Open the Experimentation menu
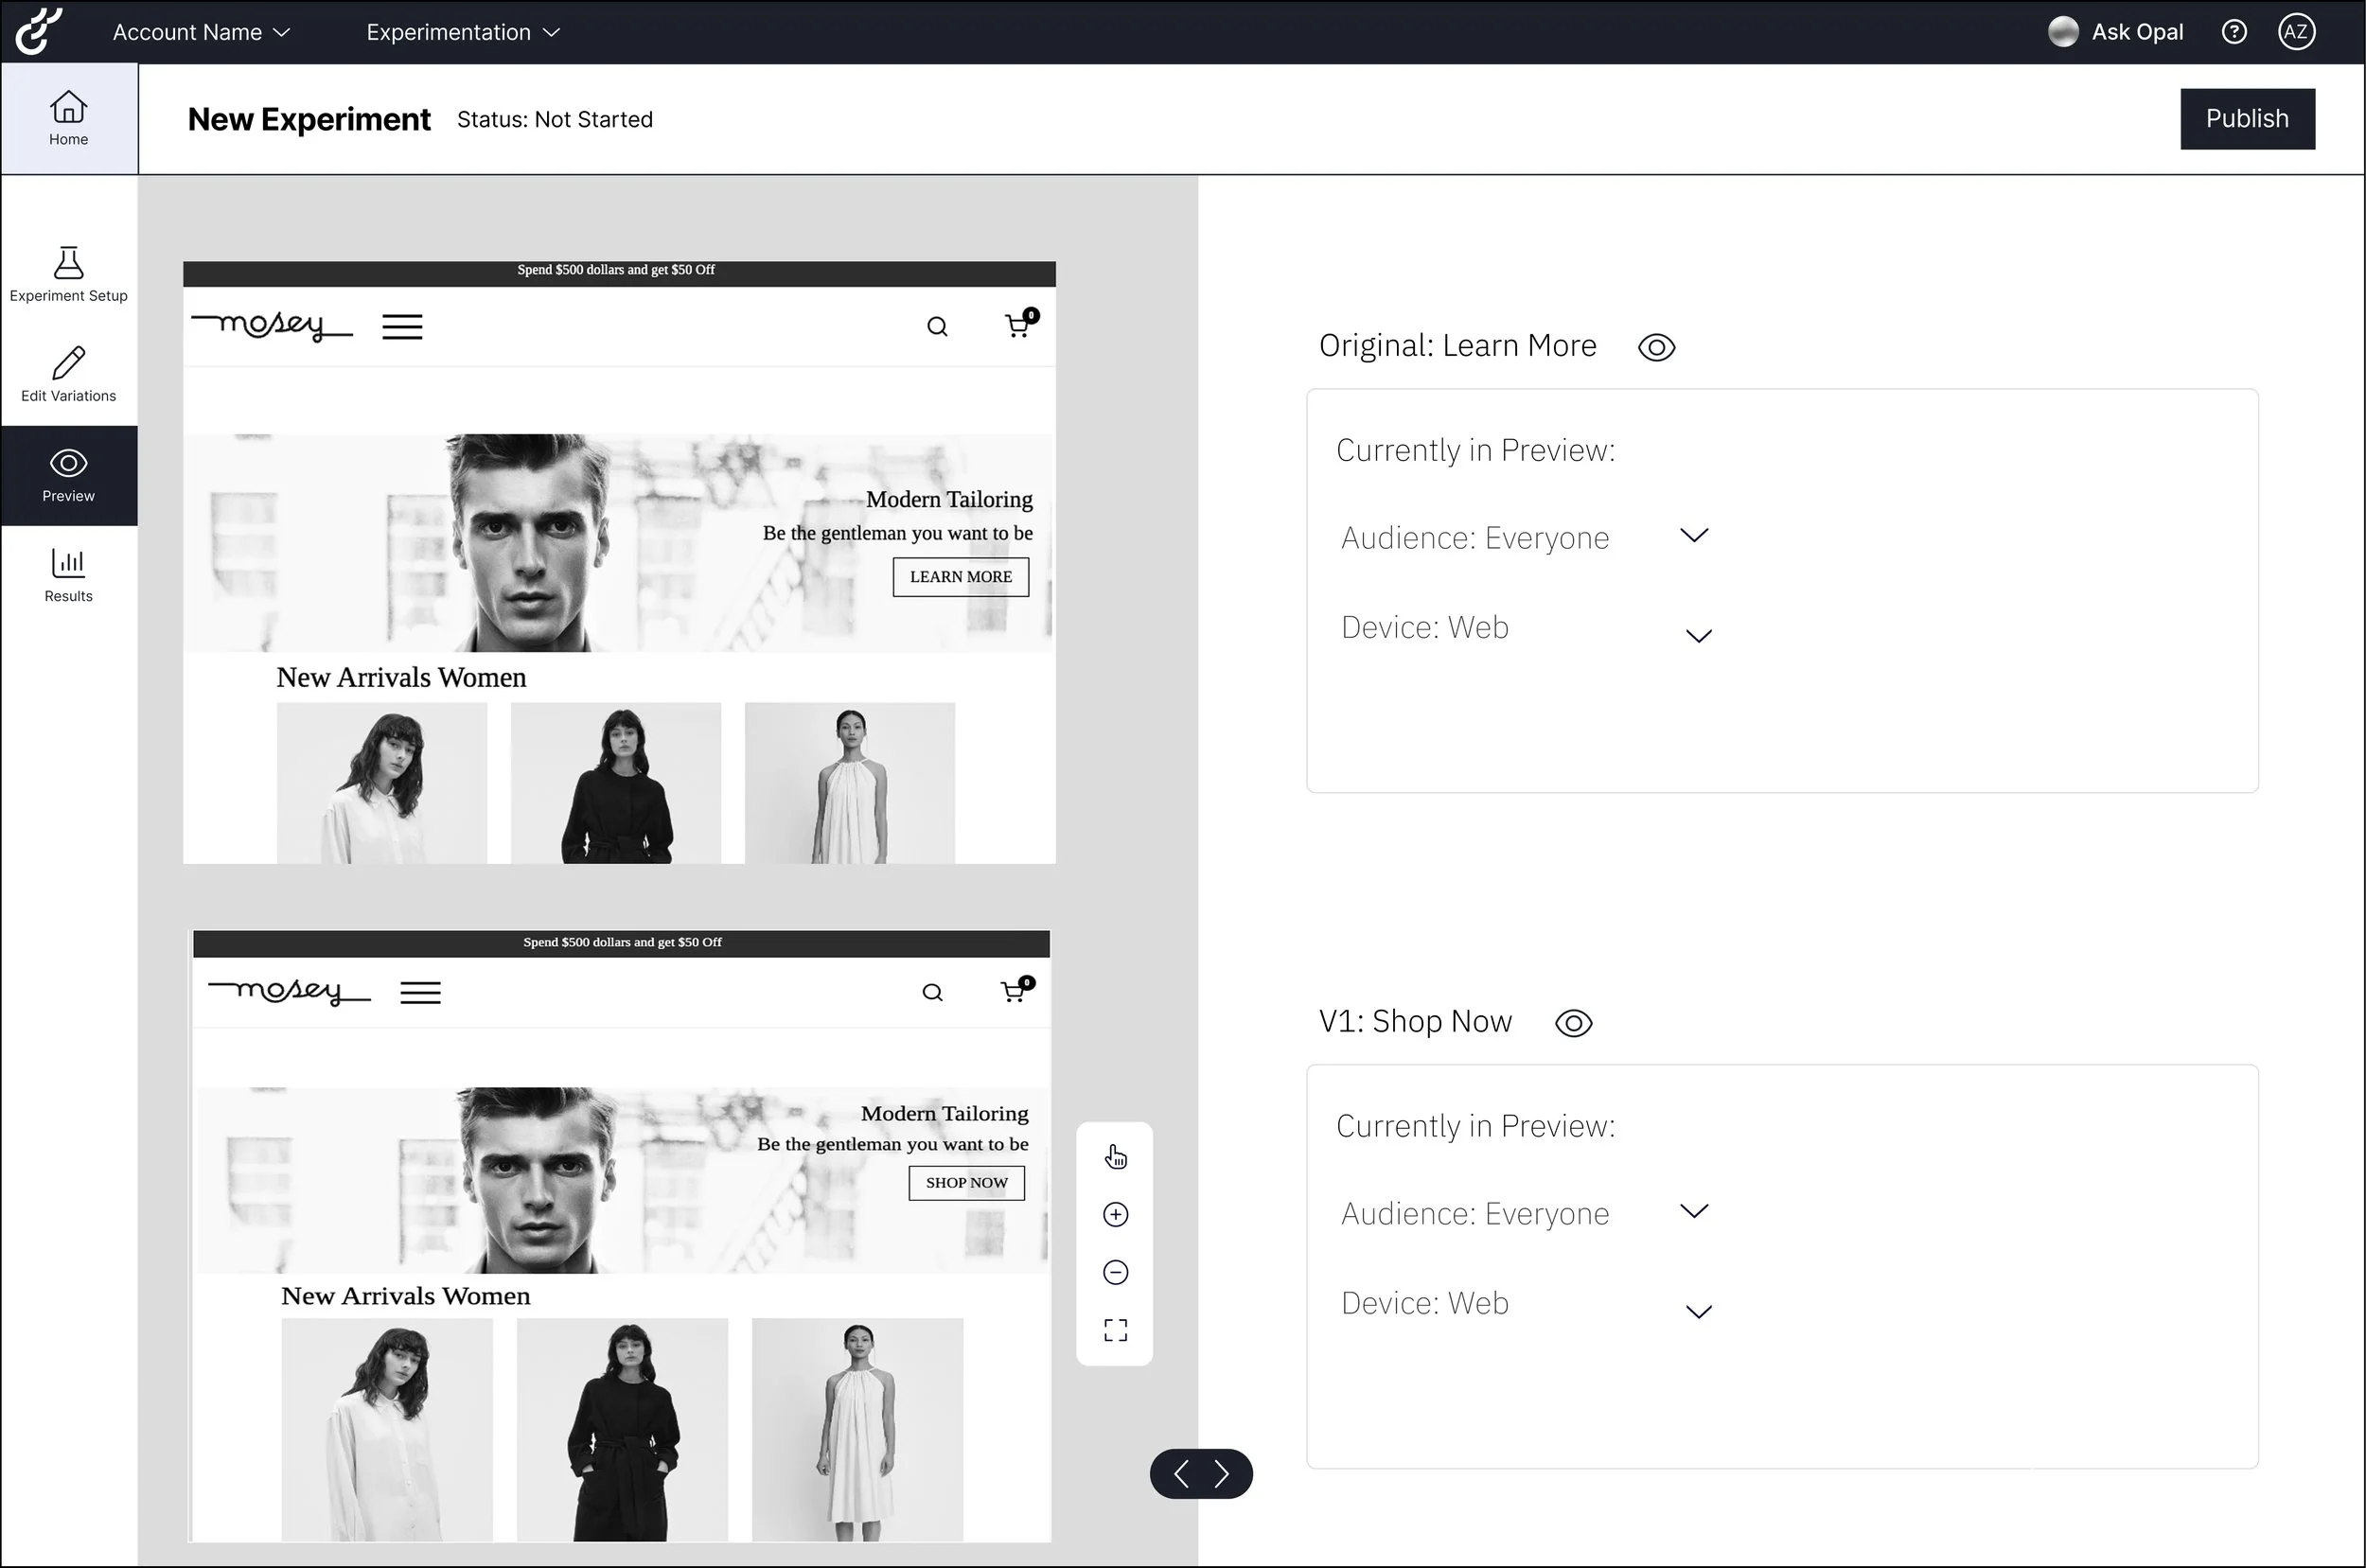The height and width of the screenshot is (1568, 2366). coord(462,32)
